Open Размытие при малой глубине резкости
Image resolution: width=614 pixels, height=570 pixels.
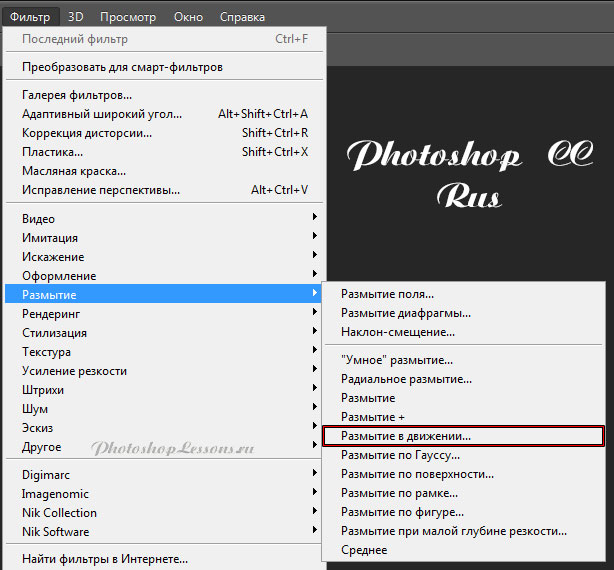click(463, 531)
